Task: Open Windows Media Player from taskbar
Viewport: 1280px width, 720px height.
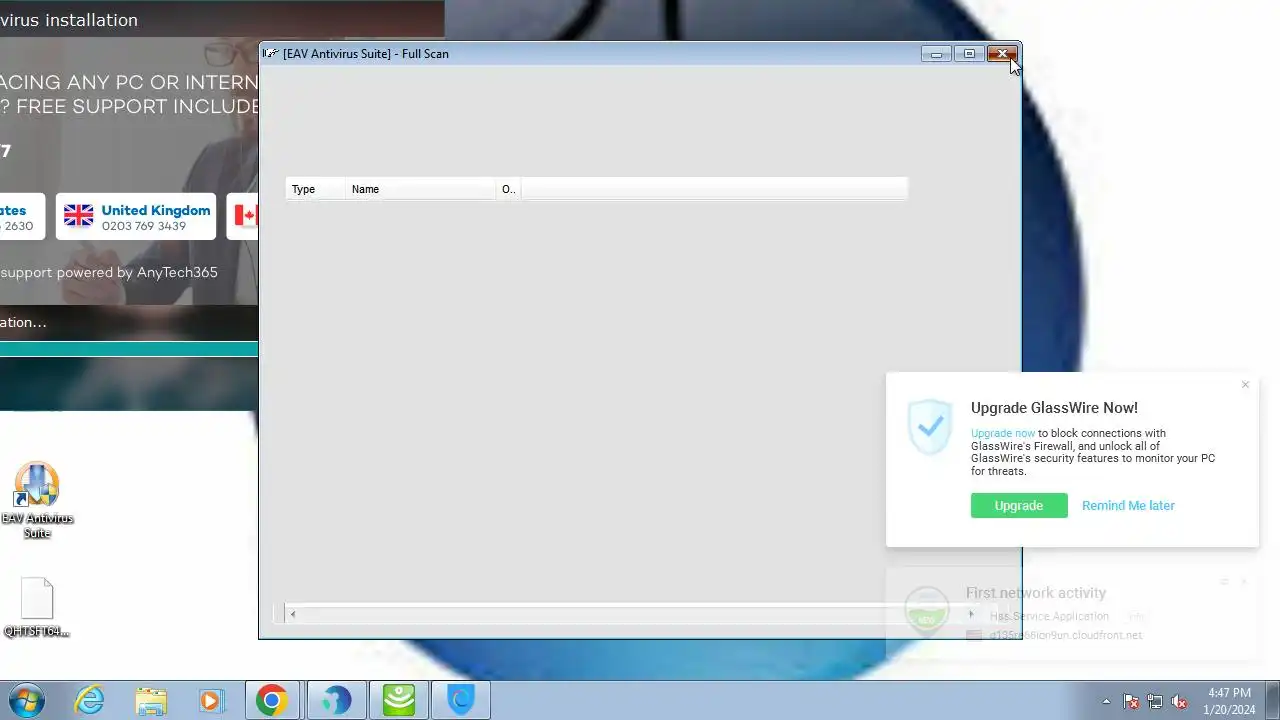Action: tap(211, 701)
